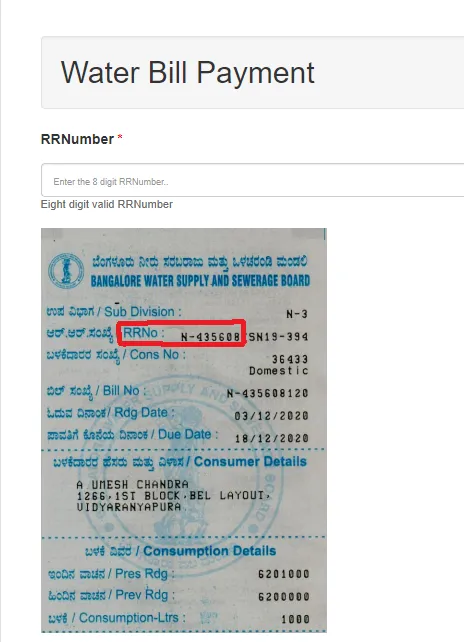
Task: Click the Bill No N-435608120 text
Action: [267, 393]
